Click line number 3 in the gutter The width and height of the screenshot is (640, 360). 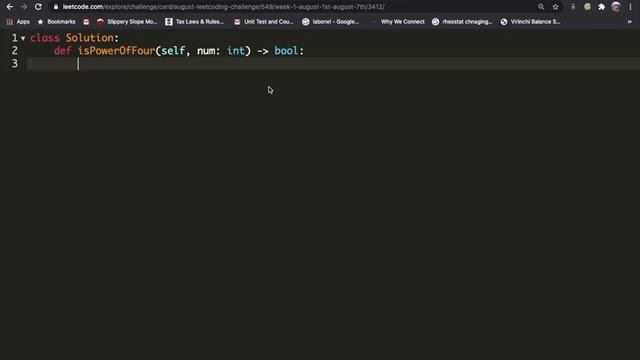pos(15,64)
